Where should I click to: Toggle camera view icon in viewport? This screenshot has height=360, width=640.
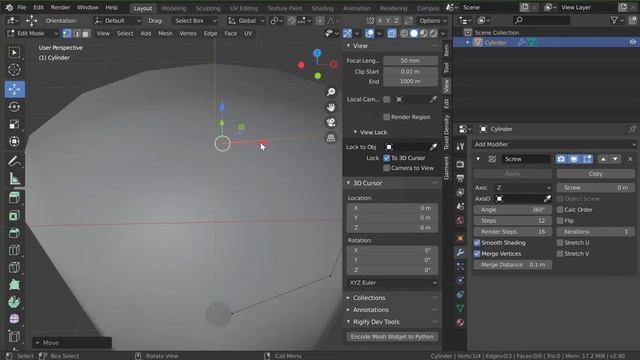[331, 122]
